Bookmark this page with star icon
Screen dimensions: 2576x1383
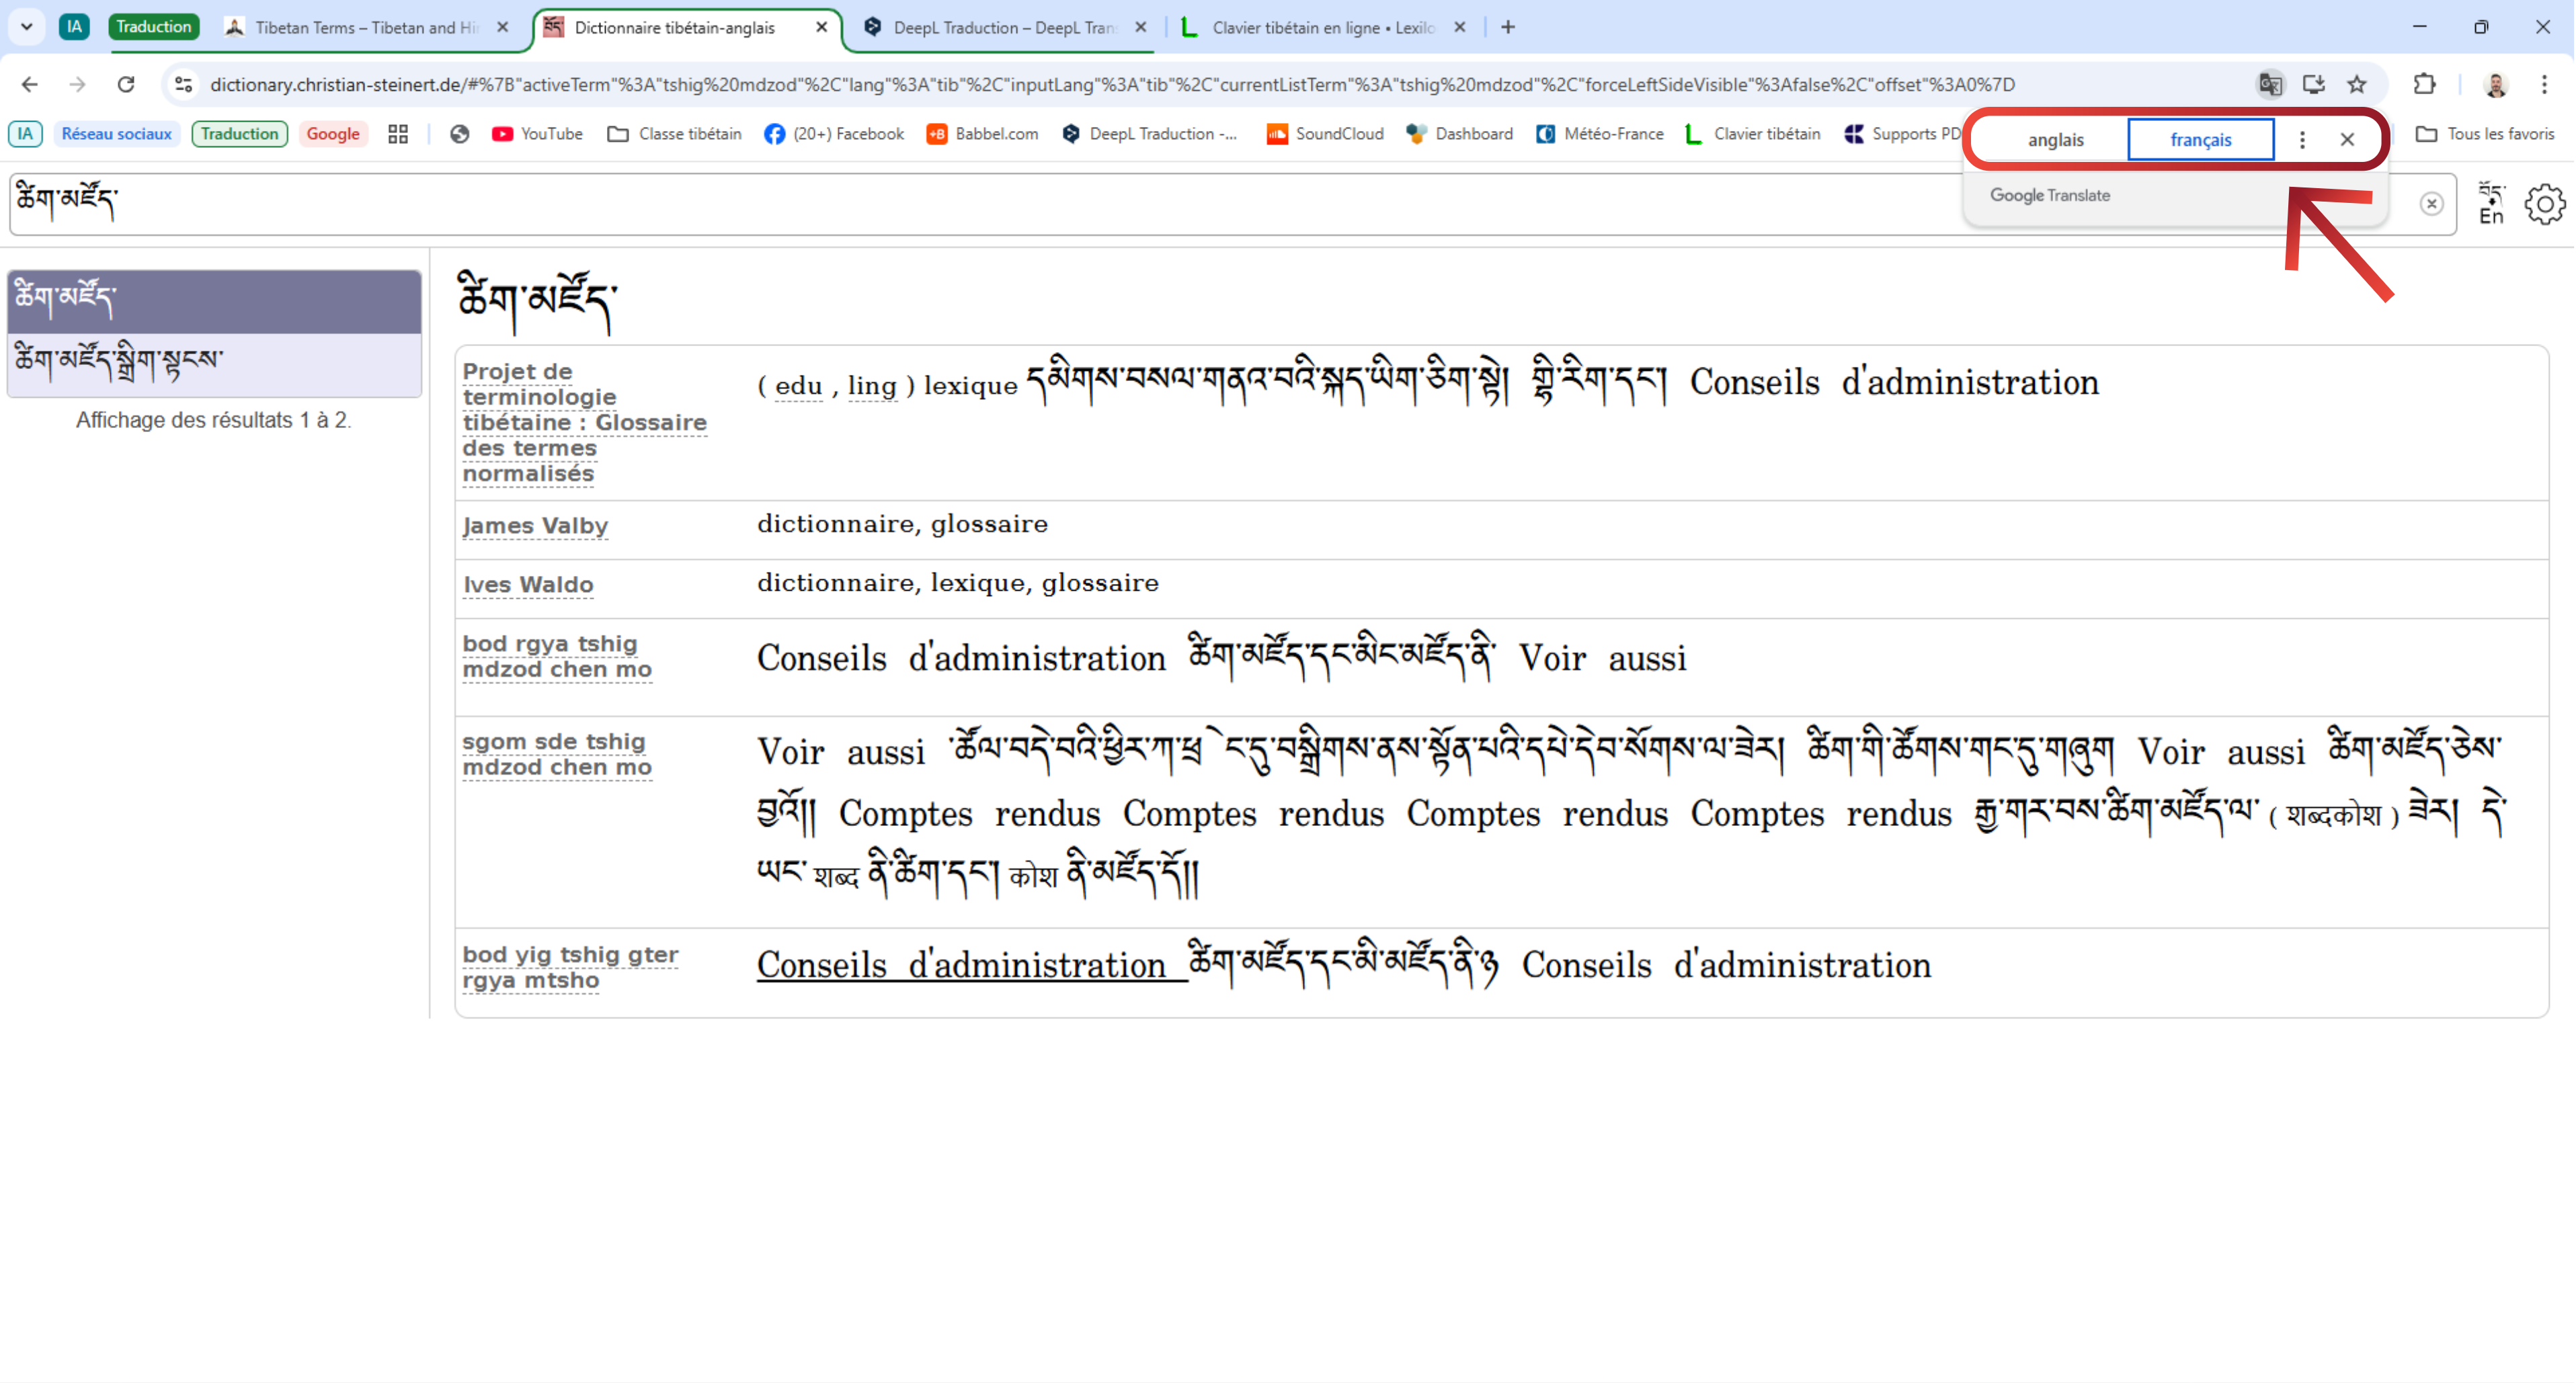(2357, 84)
